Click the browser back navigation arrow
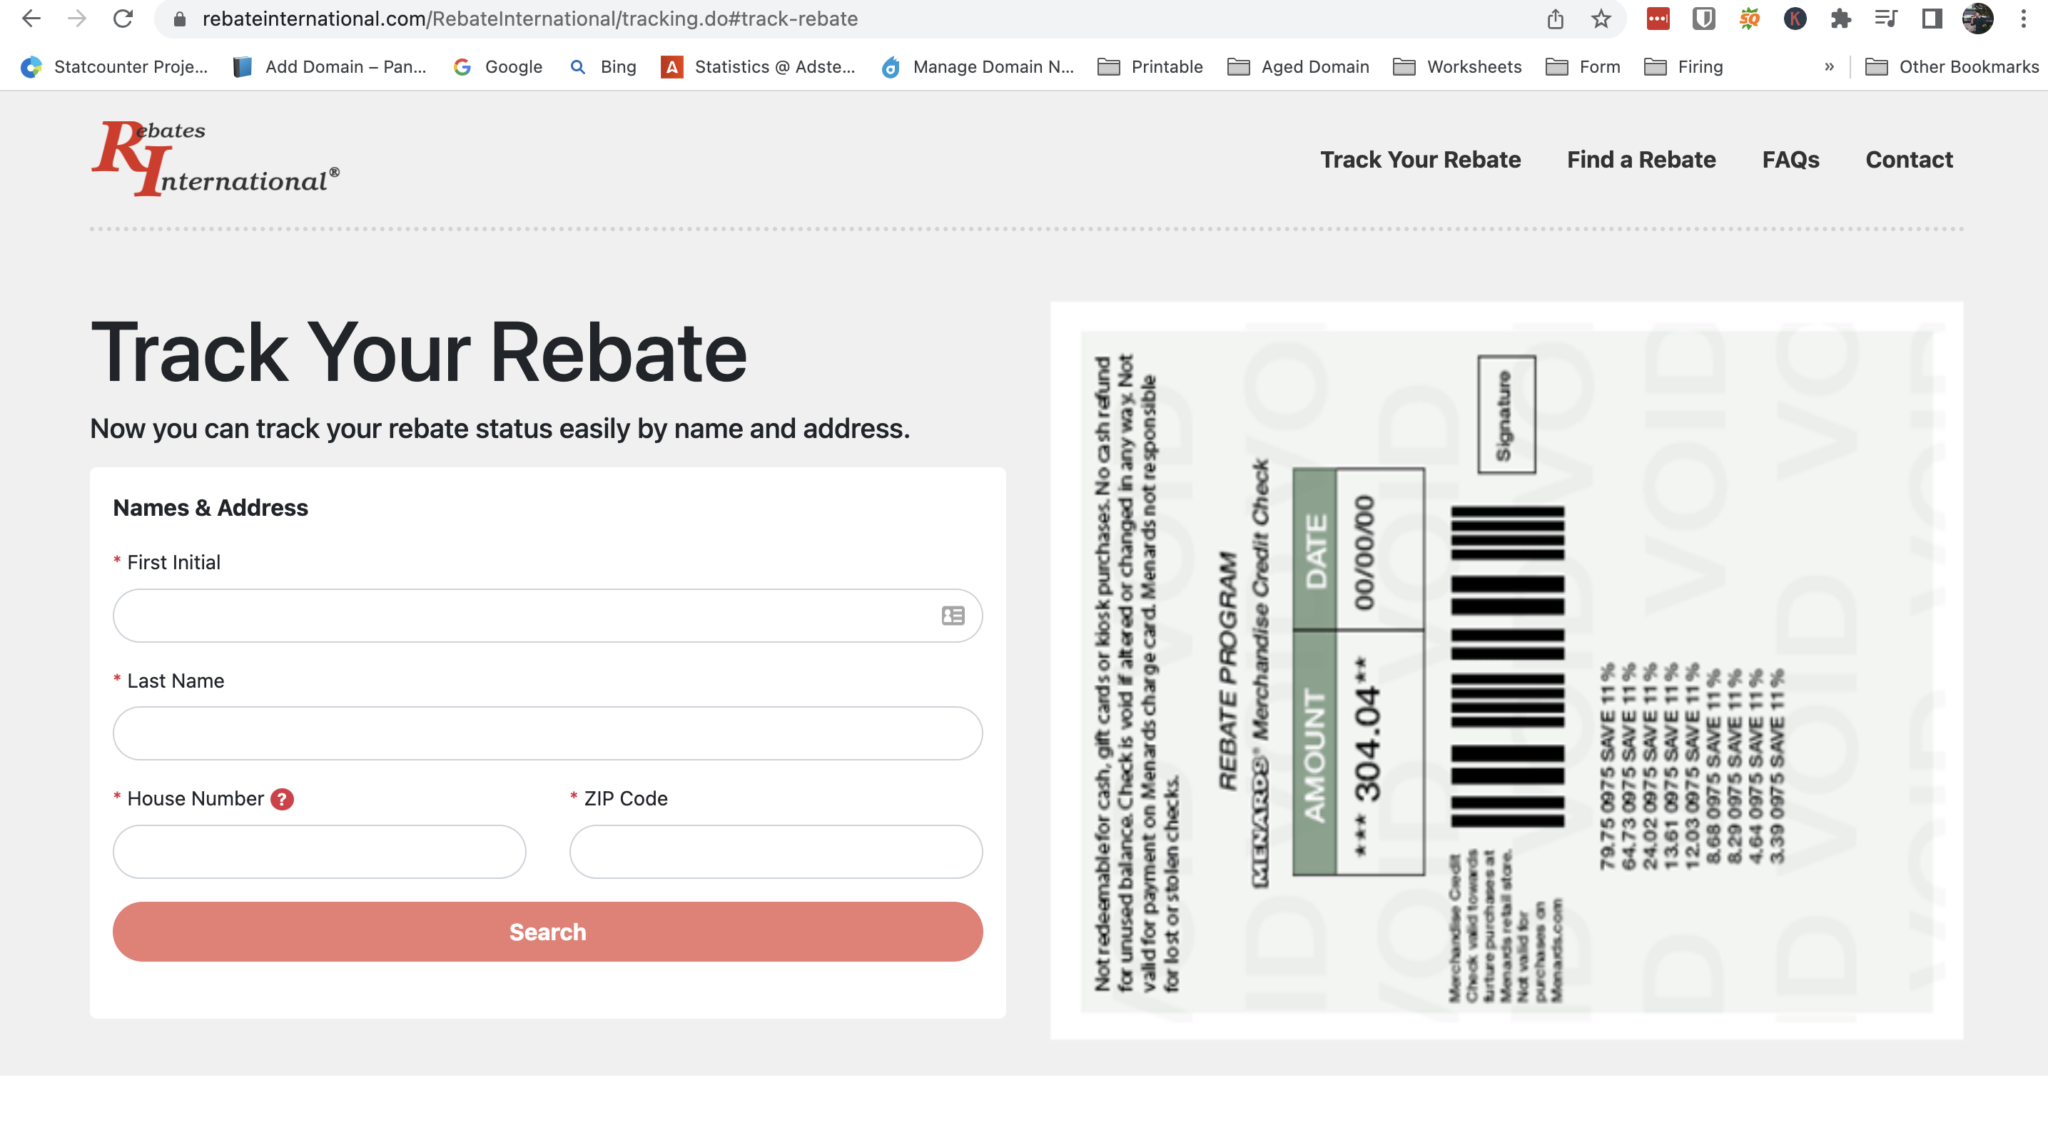2048x1130 pixels. 31,21
